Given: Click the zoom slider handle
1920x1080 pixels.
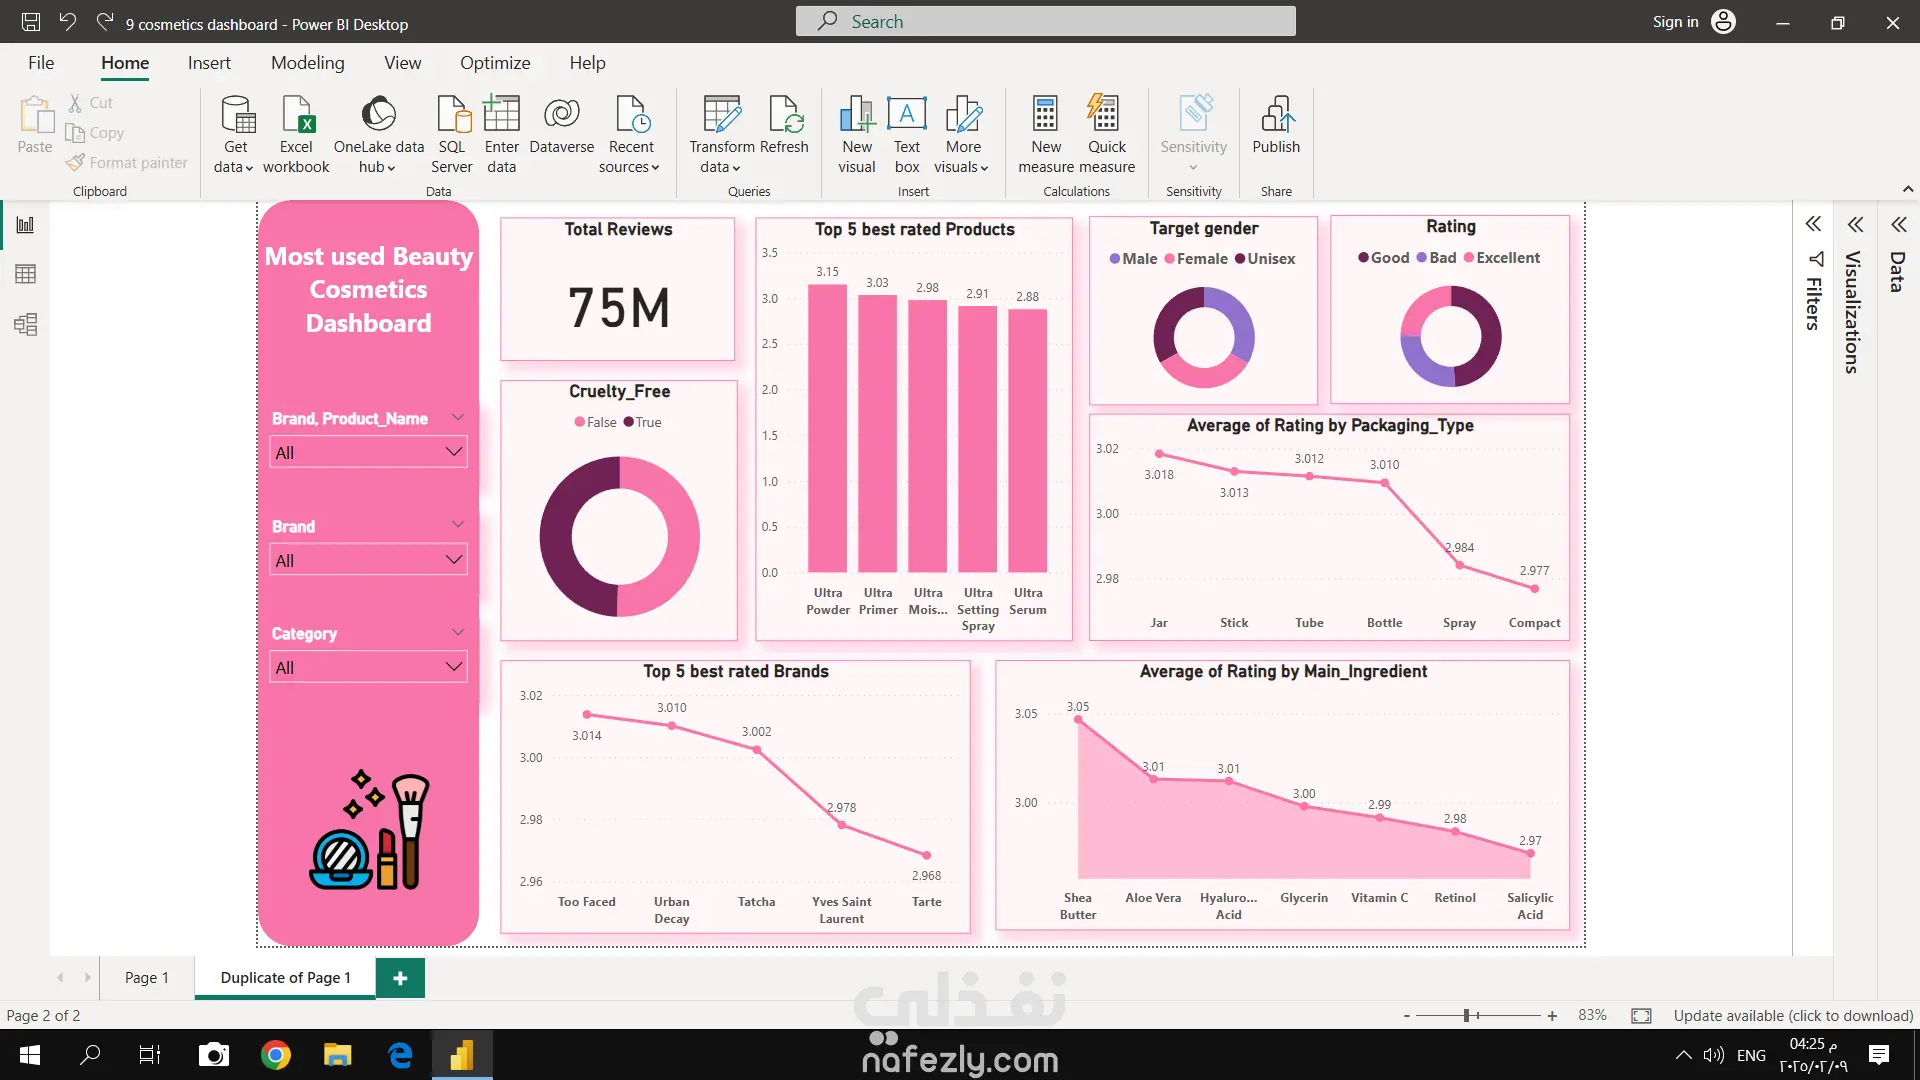Looking at the screenshot, I should [1467, 1015].
